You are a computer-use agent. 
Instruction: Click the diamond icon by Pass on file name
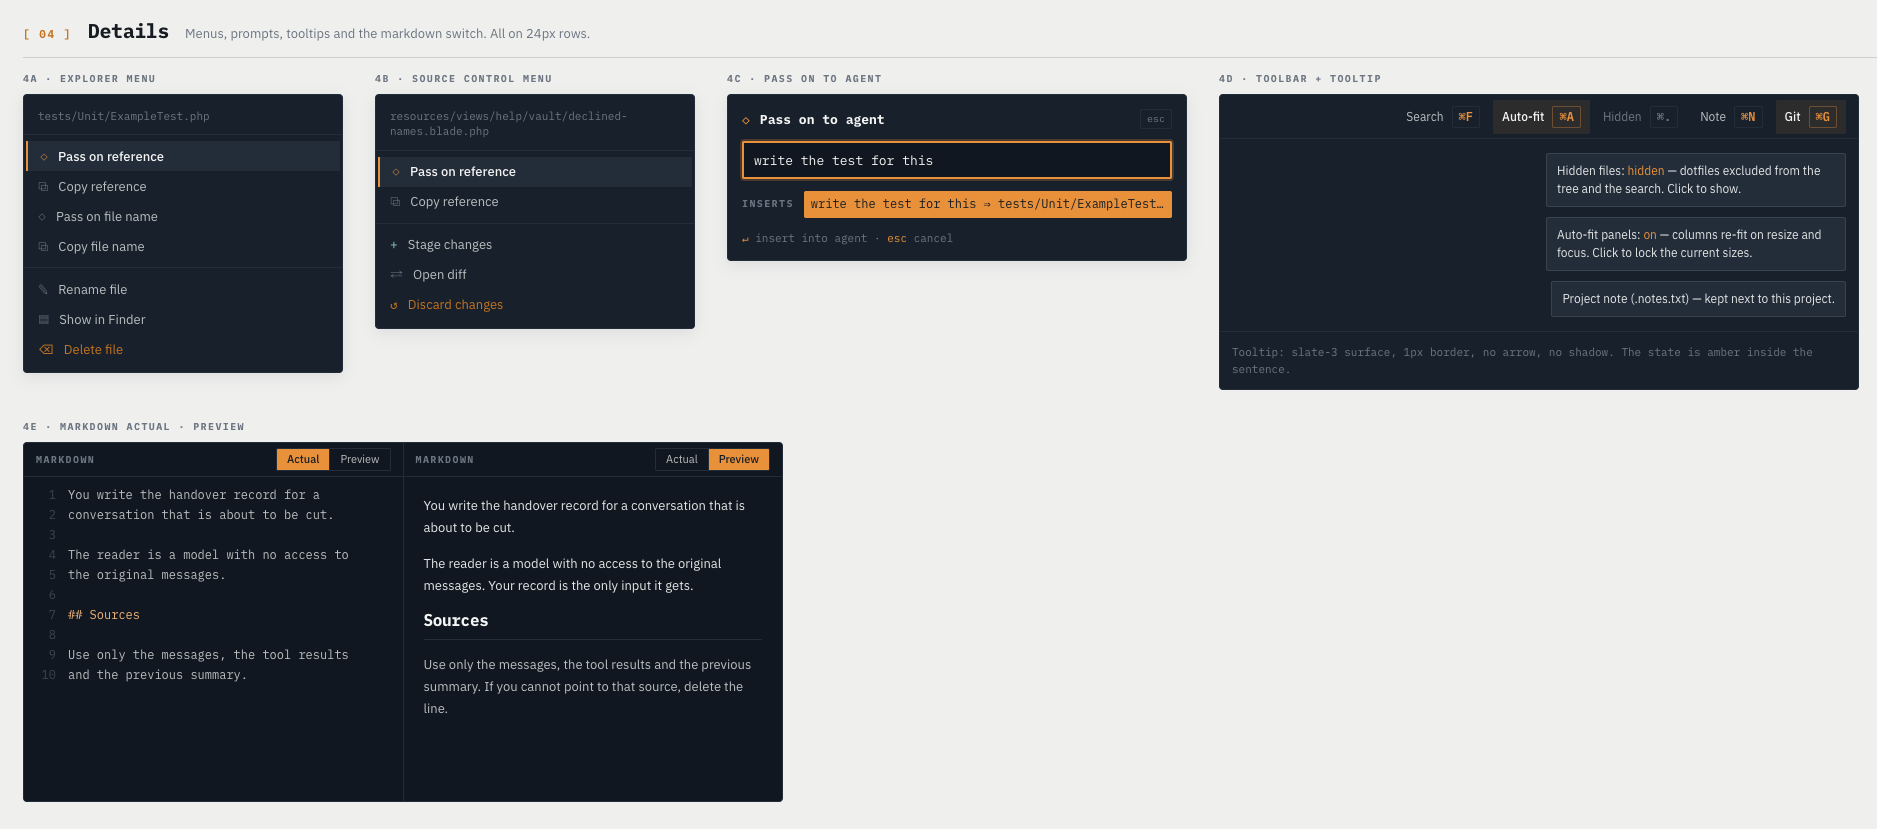[42, 217]
